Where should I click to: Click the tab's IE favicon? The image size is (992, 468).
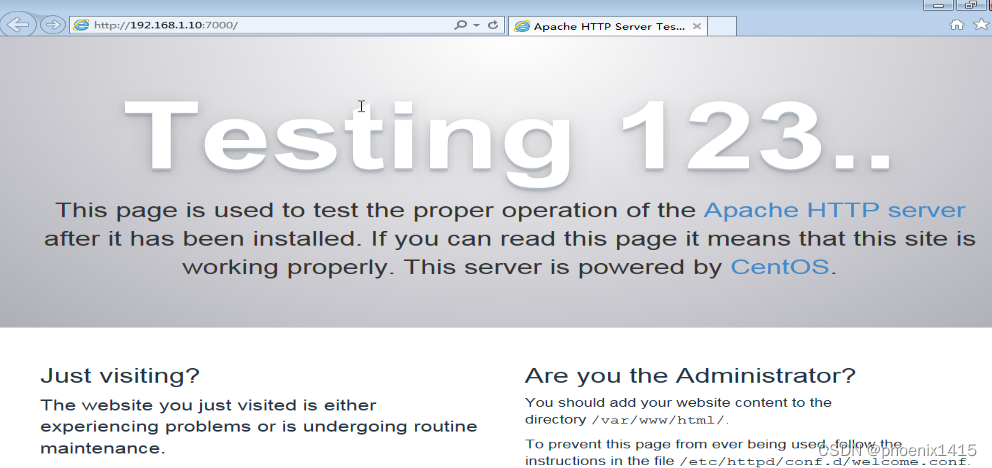522,27
